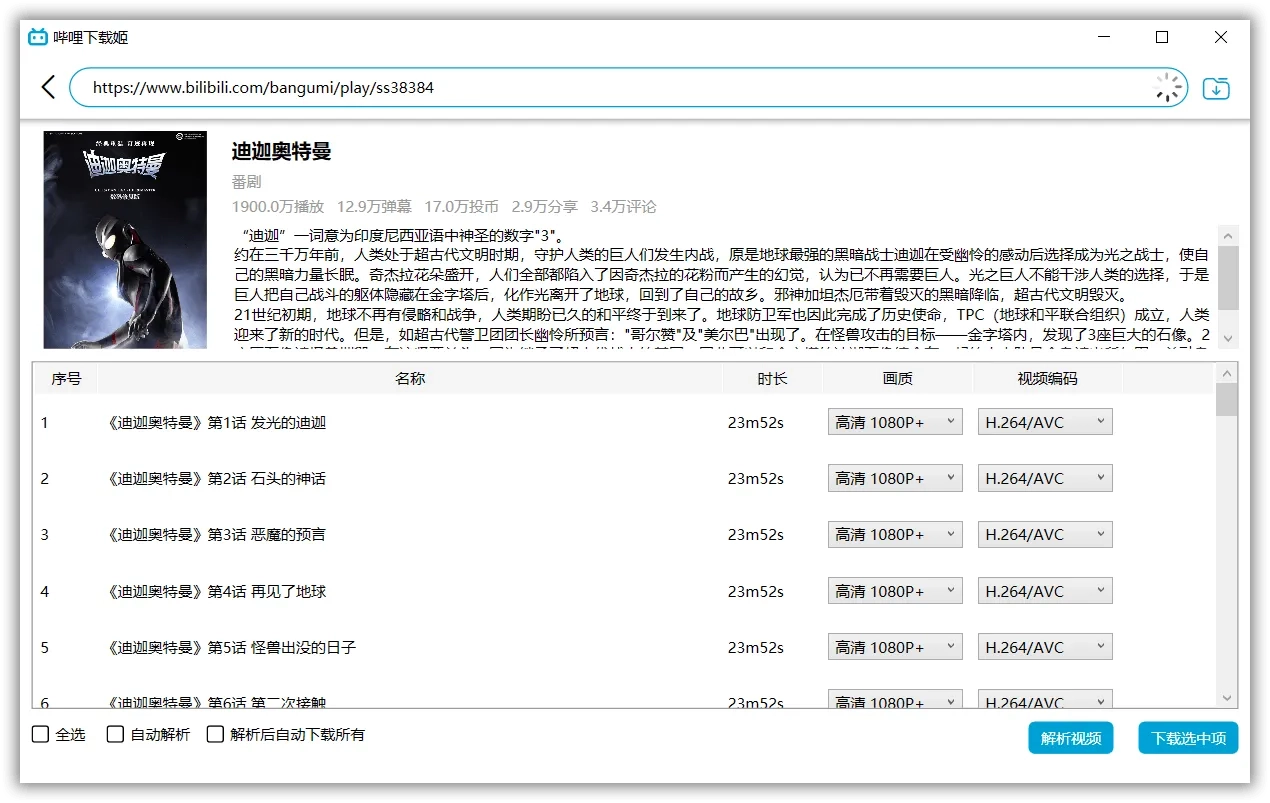Close the 哔哩下载姬 window
The height and width of the screenshot is (803, 1270).
point(1221,37)
